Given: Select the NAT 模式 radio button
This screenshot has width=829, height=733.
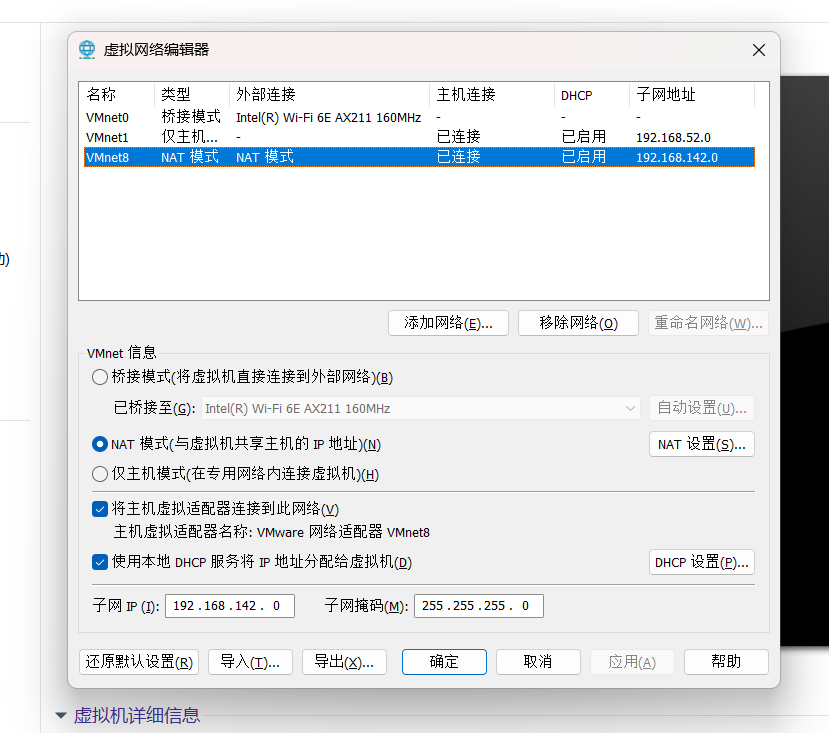Looking at the screenshot, I should (x=100, y=444).
